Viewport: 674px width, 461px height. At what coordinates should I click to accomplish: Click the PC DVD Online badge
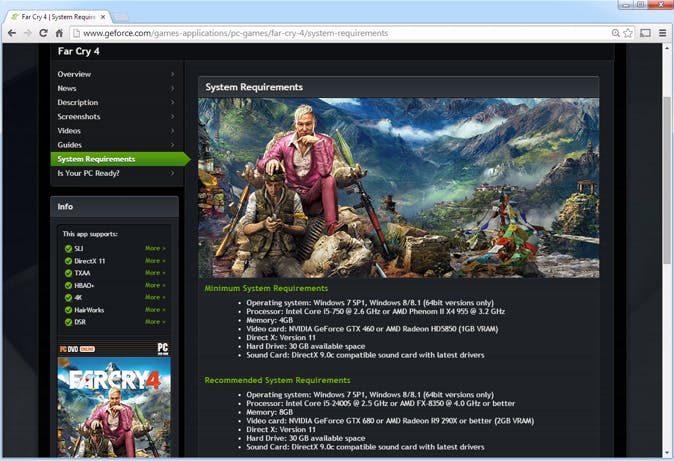point(77,349)
